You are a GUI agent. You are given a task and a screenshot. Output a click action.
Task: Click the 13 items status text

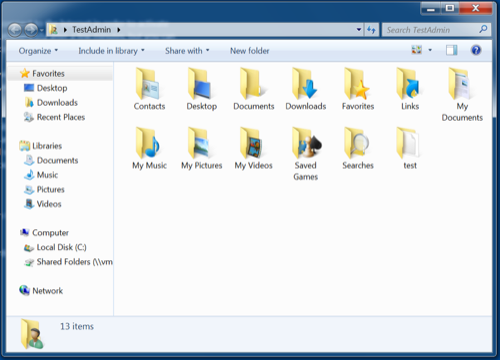(77, 326)
